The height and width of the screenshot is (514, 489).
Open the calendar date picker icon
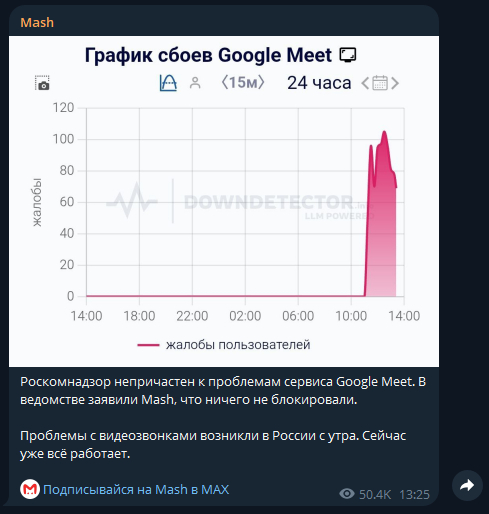tap(380, 83)
